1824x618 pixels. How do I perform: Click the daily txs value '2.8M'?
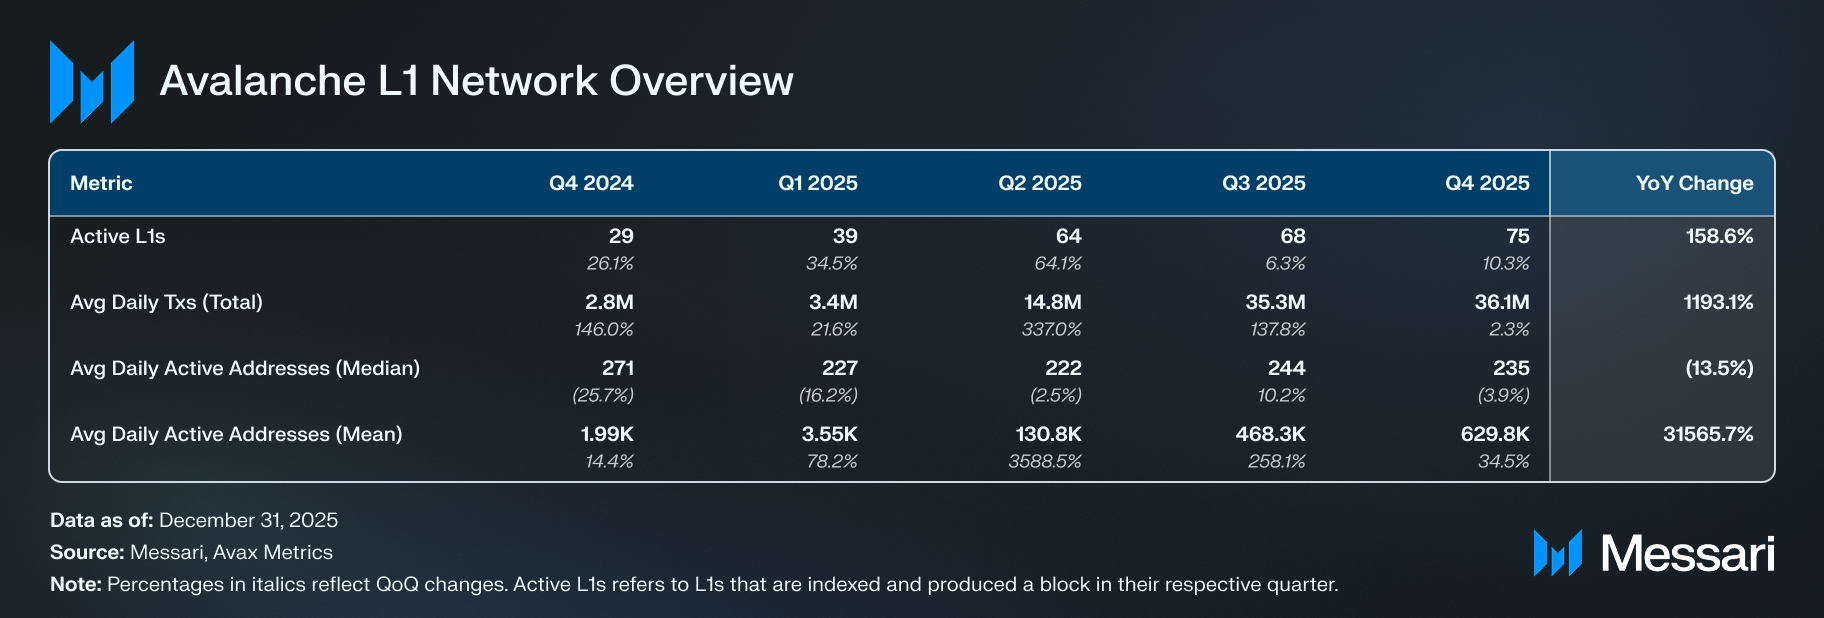click(x=610, y=302)
